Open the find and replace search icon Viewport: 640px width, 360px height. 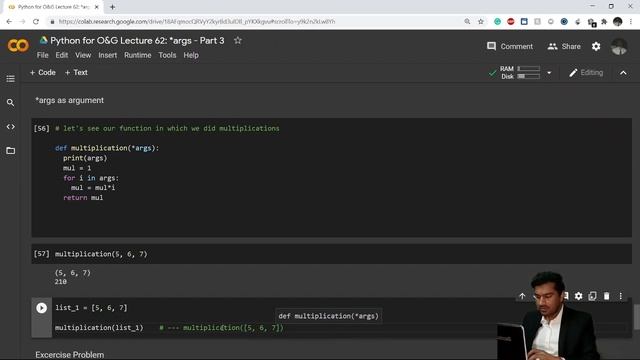(x=11, y=102)
